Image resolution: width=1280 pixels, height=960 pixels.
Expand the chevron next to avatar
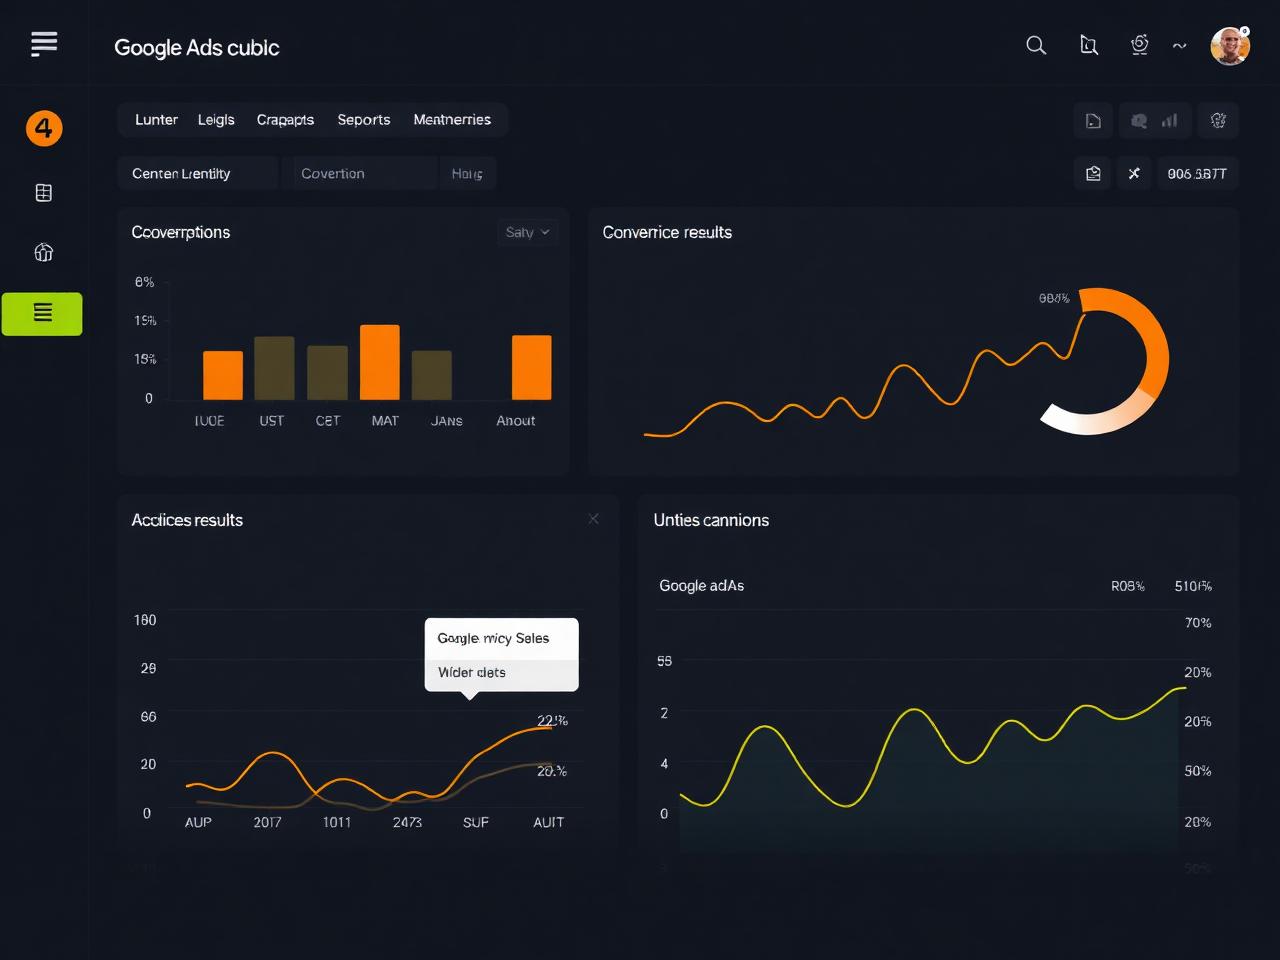click(1180, 46)
